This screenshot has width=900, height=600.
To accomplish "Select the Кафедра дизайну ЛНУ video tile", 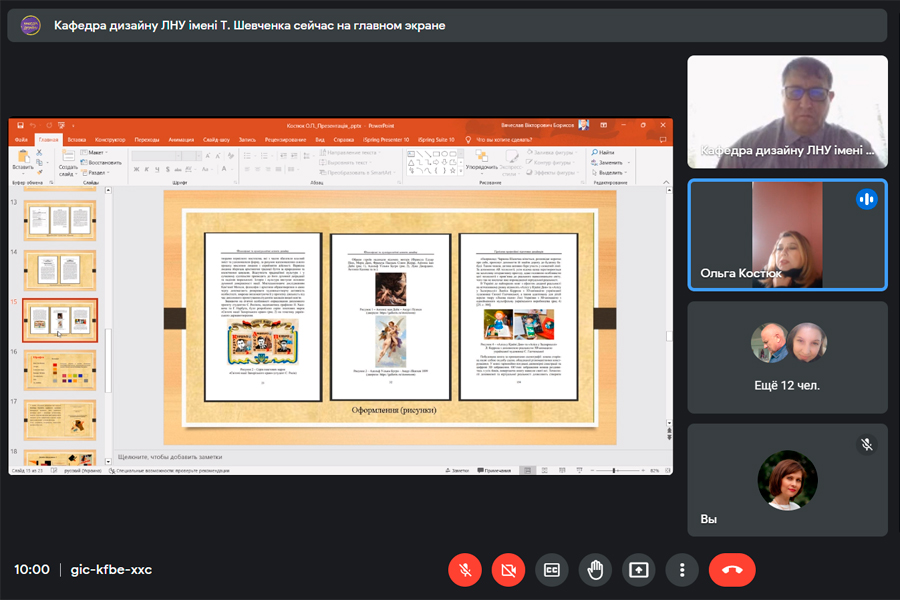I will [x=787, y=111].
